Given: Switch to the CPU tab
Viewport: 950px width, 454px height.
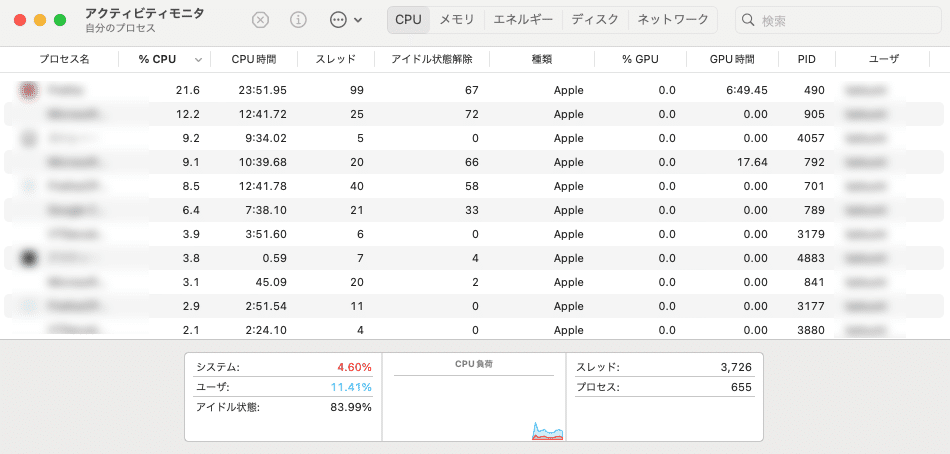Looking at the screenshot, I should tap(408, 20).
